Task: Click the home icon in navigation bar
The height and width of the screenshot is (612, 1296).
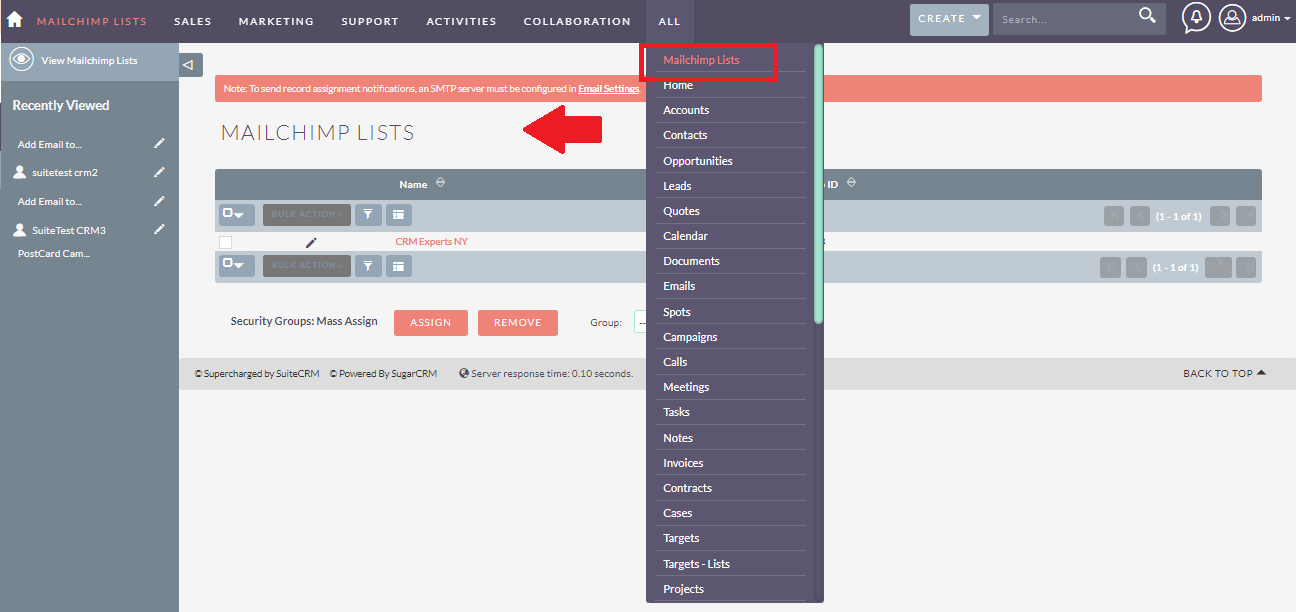Action: [15, 19]
